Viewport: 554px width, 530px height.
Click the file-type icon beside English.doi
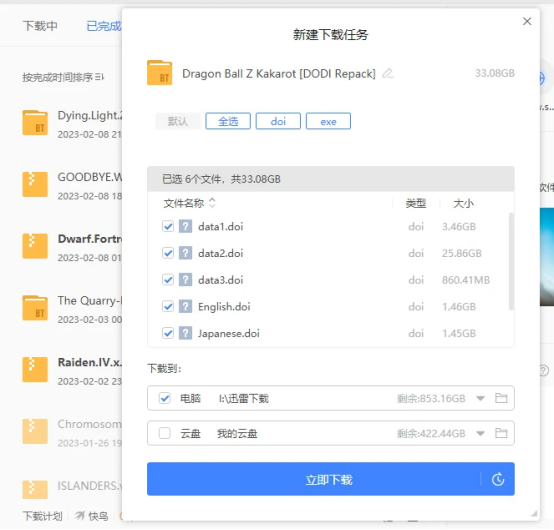185,306
